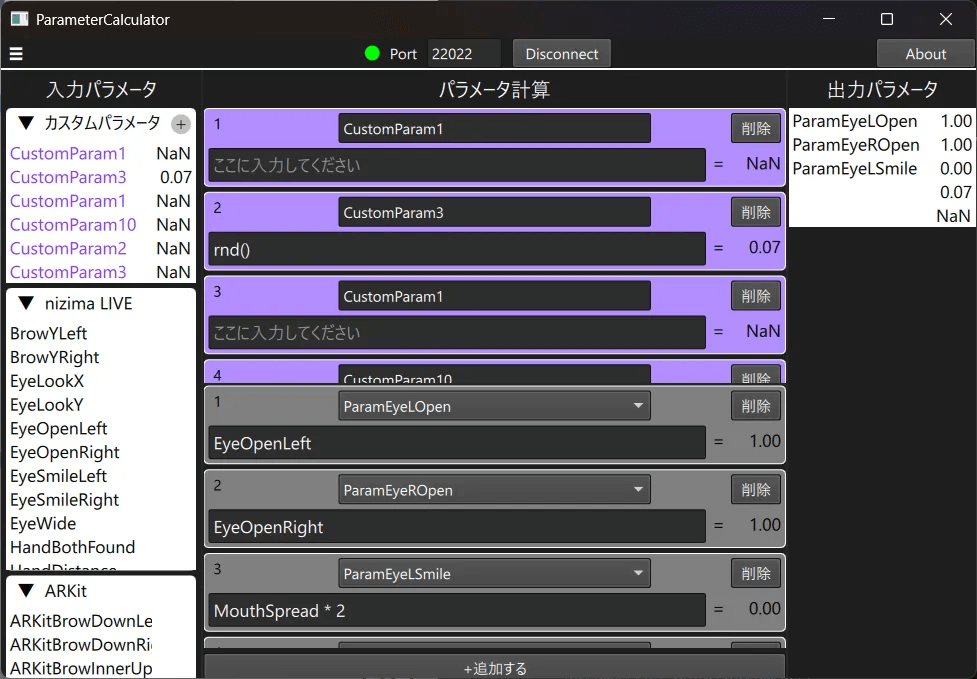This screenshot has height=679, width=977.
Task: Click +追加する to add a row
Action: coord(494,667)
